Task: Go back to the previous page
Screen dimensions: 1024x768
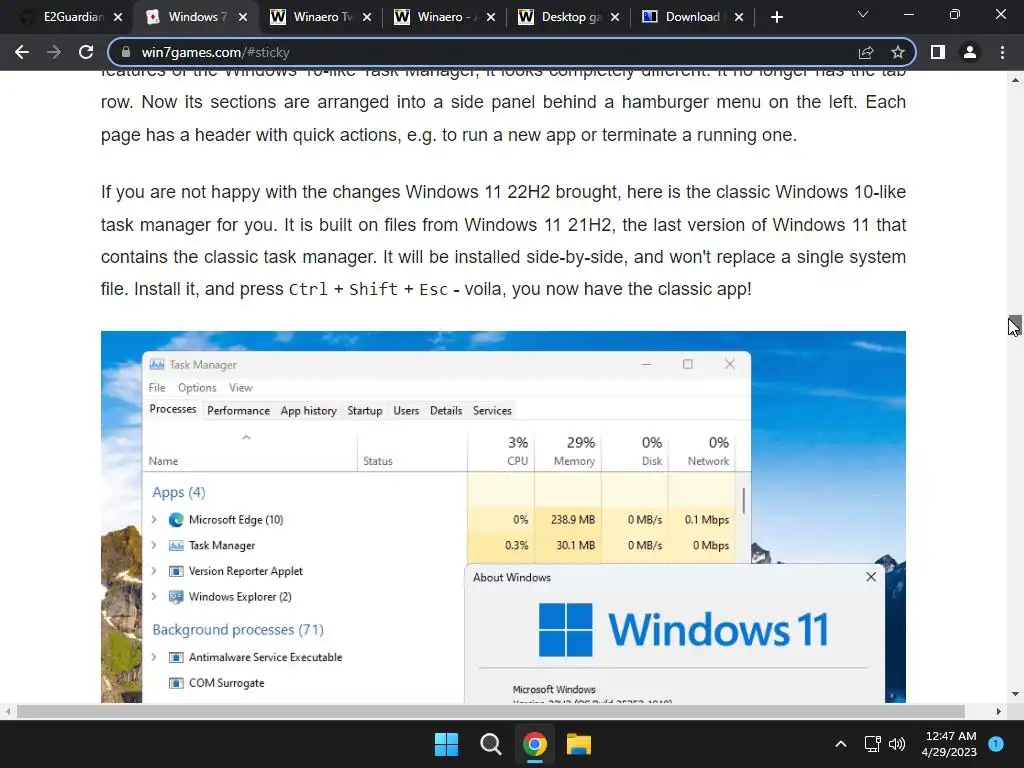Action: coord(22,52)
